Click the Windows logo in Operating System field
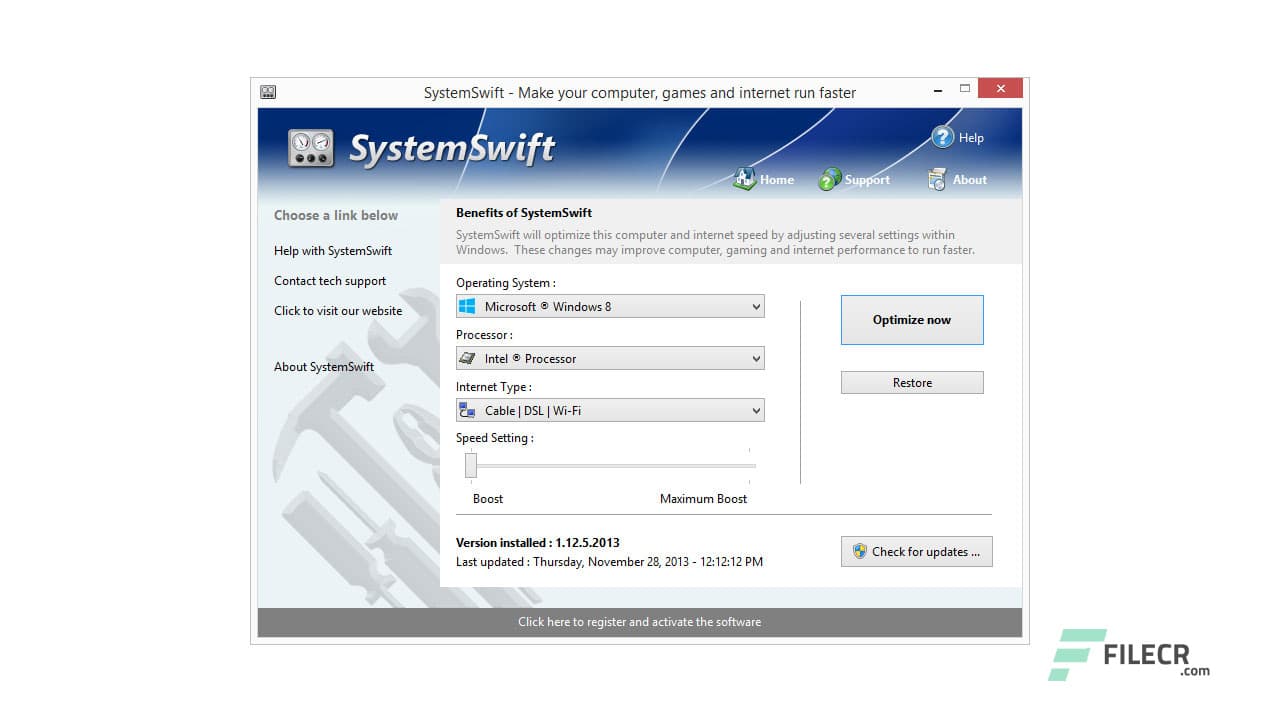 466,306
